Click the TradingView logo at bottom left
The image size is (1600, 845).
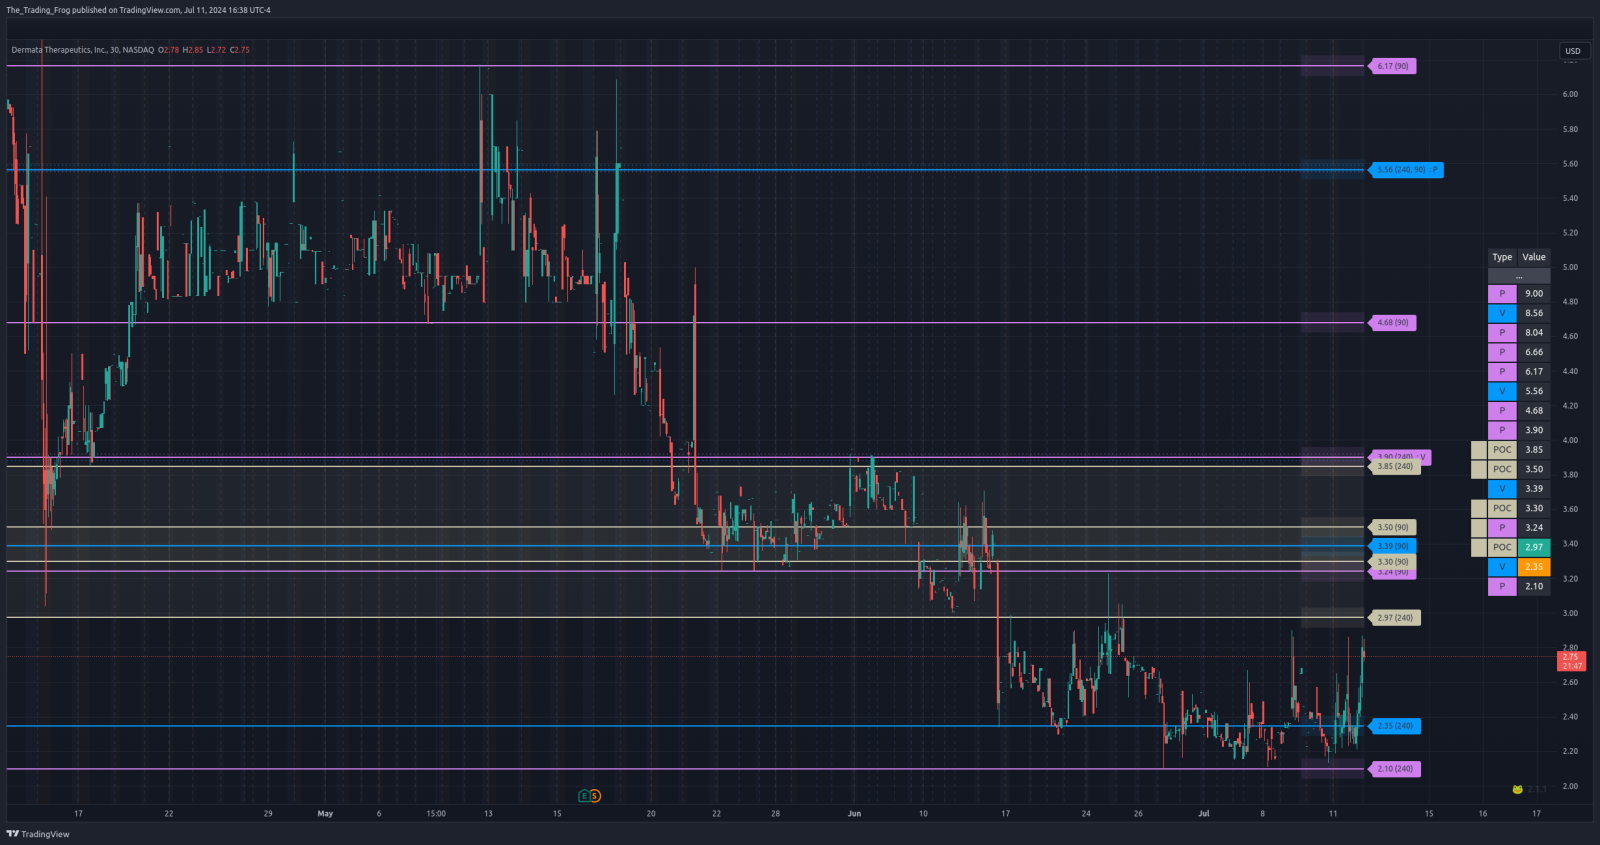click(x=38, y=834)
